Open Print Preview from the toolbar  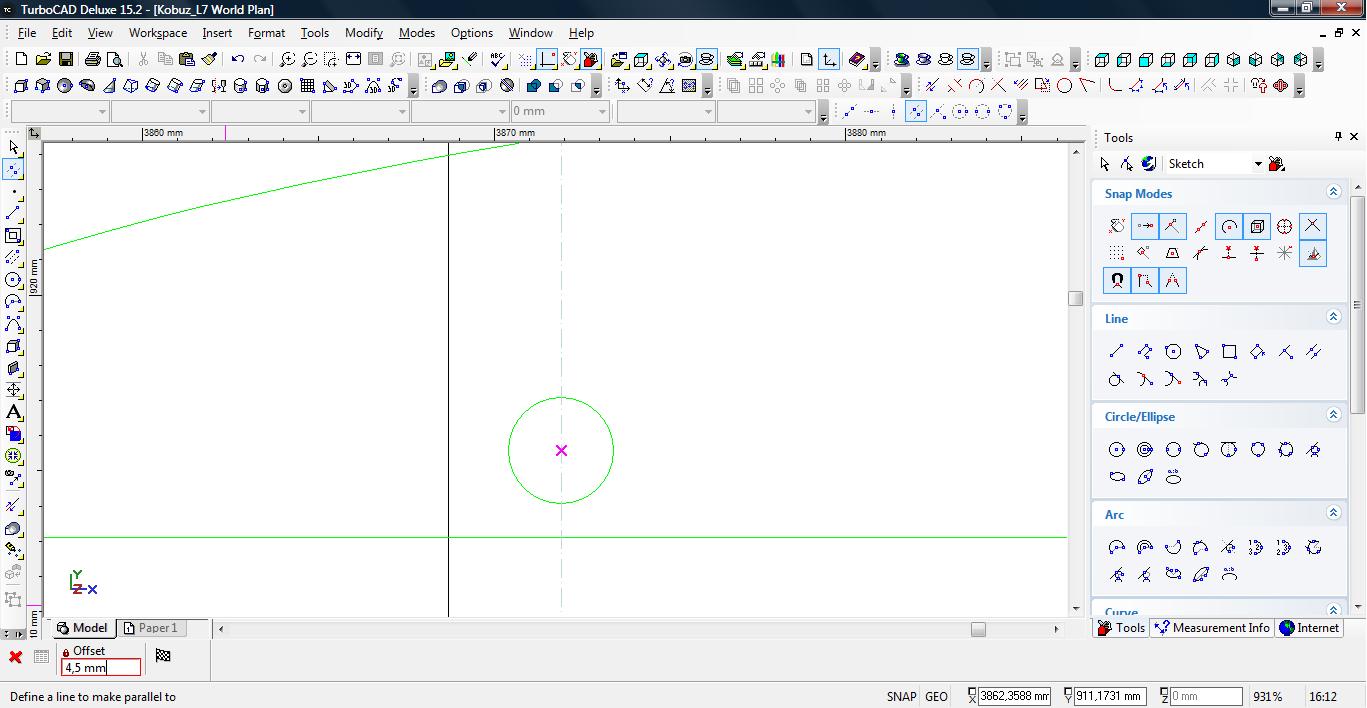115,60
